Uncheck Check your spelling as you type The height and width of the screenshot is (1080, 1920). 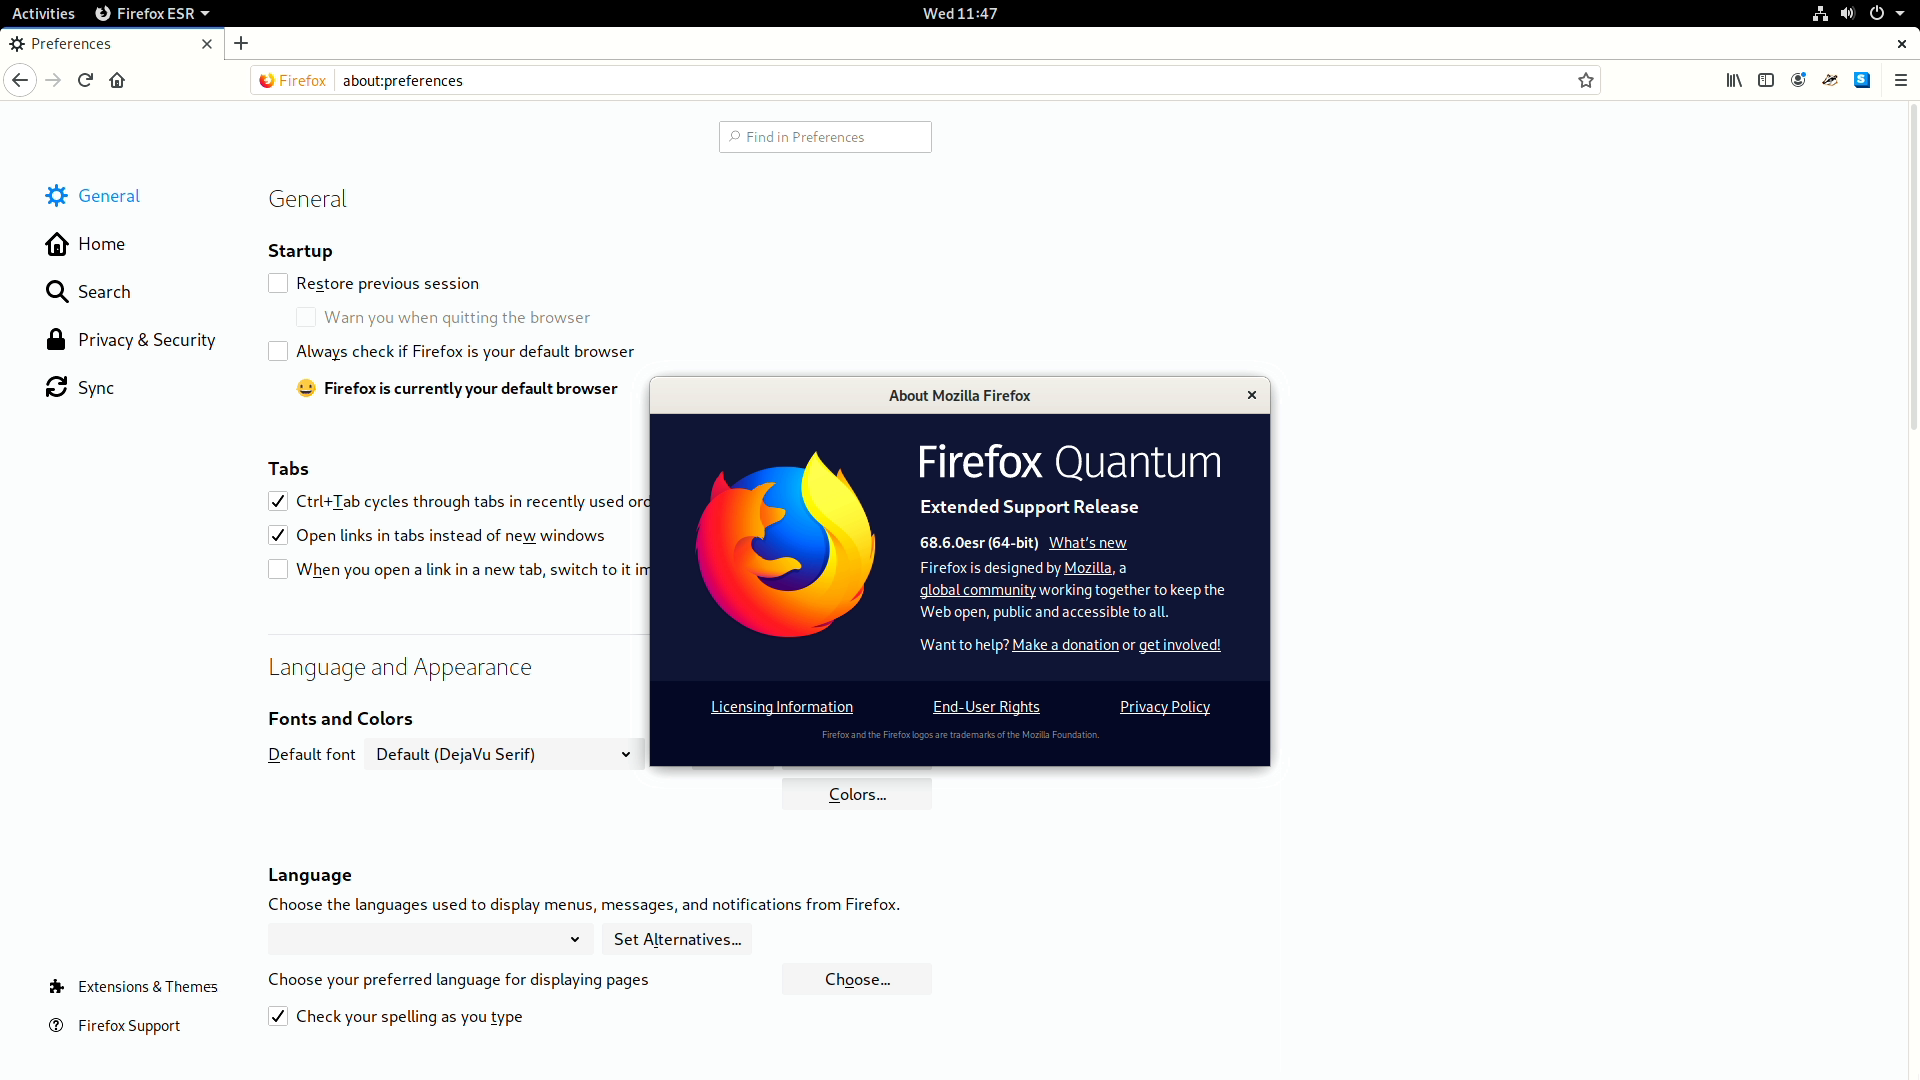point(278,1017)
